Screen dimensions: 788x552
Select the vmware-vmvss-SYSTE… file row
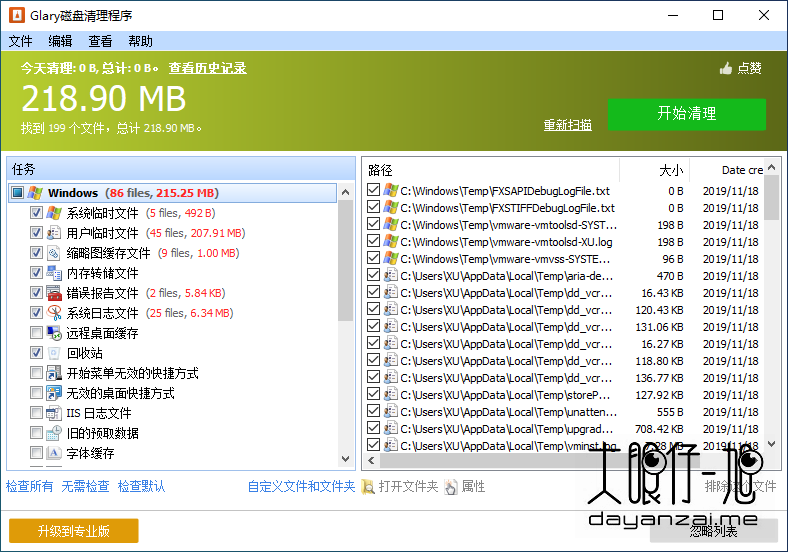[x=563, y=259]
